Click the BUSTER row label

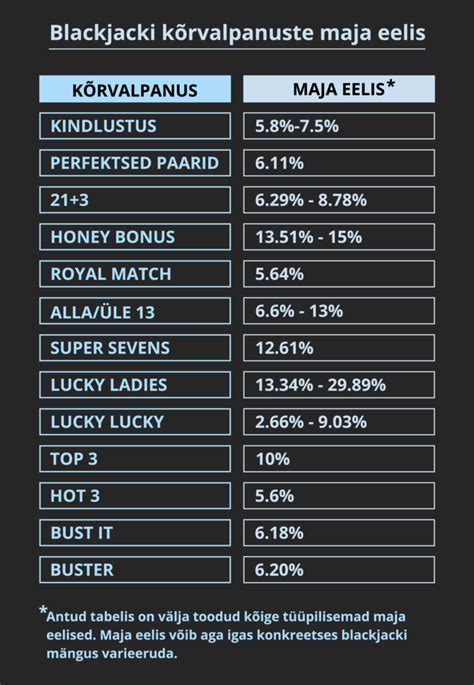pos(135,570)
